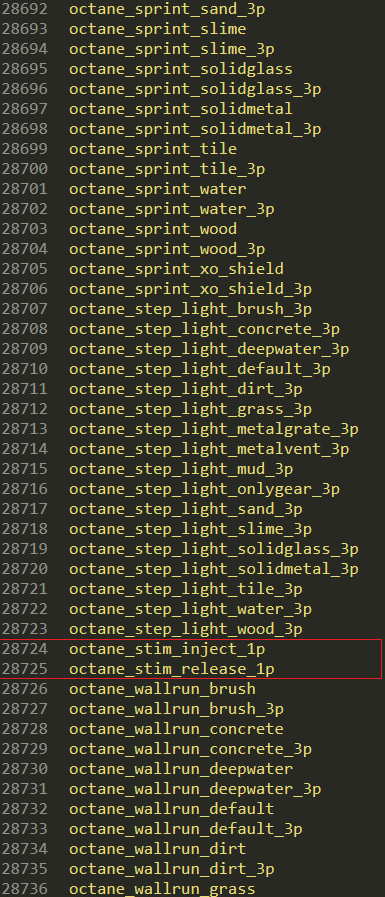The image size is (385, 897).
Task: Click the octane_sprint_slime entry
Action: coord(157,29)
